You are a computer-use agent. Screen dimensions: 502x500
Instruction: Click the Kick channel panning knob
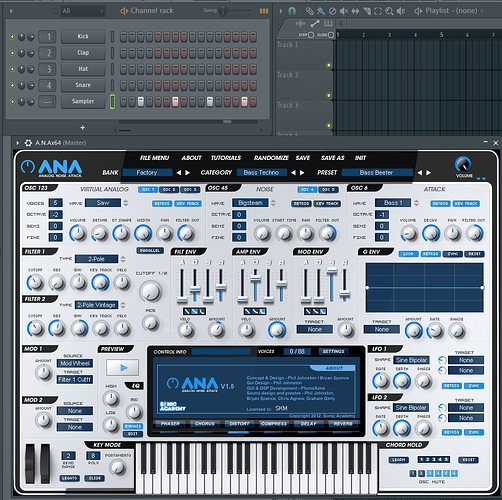click(22, 37)
